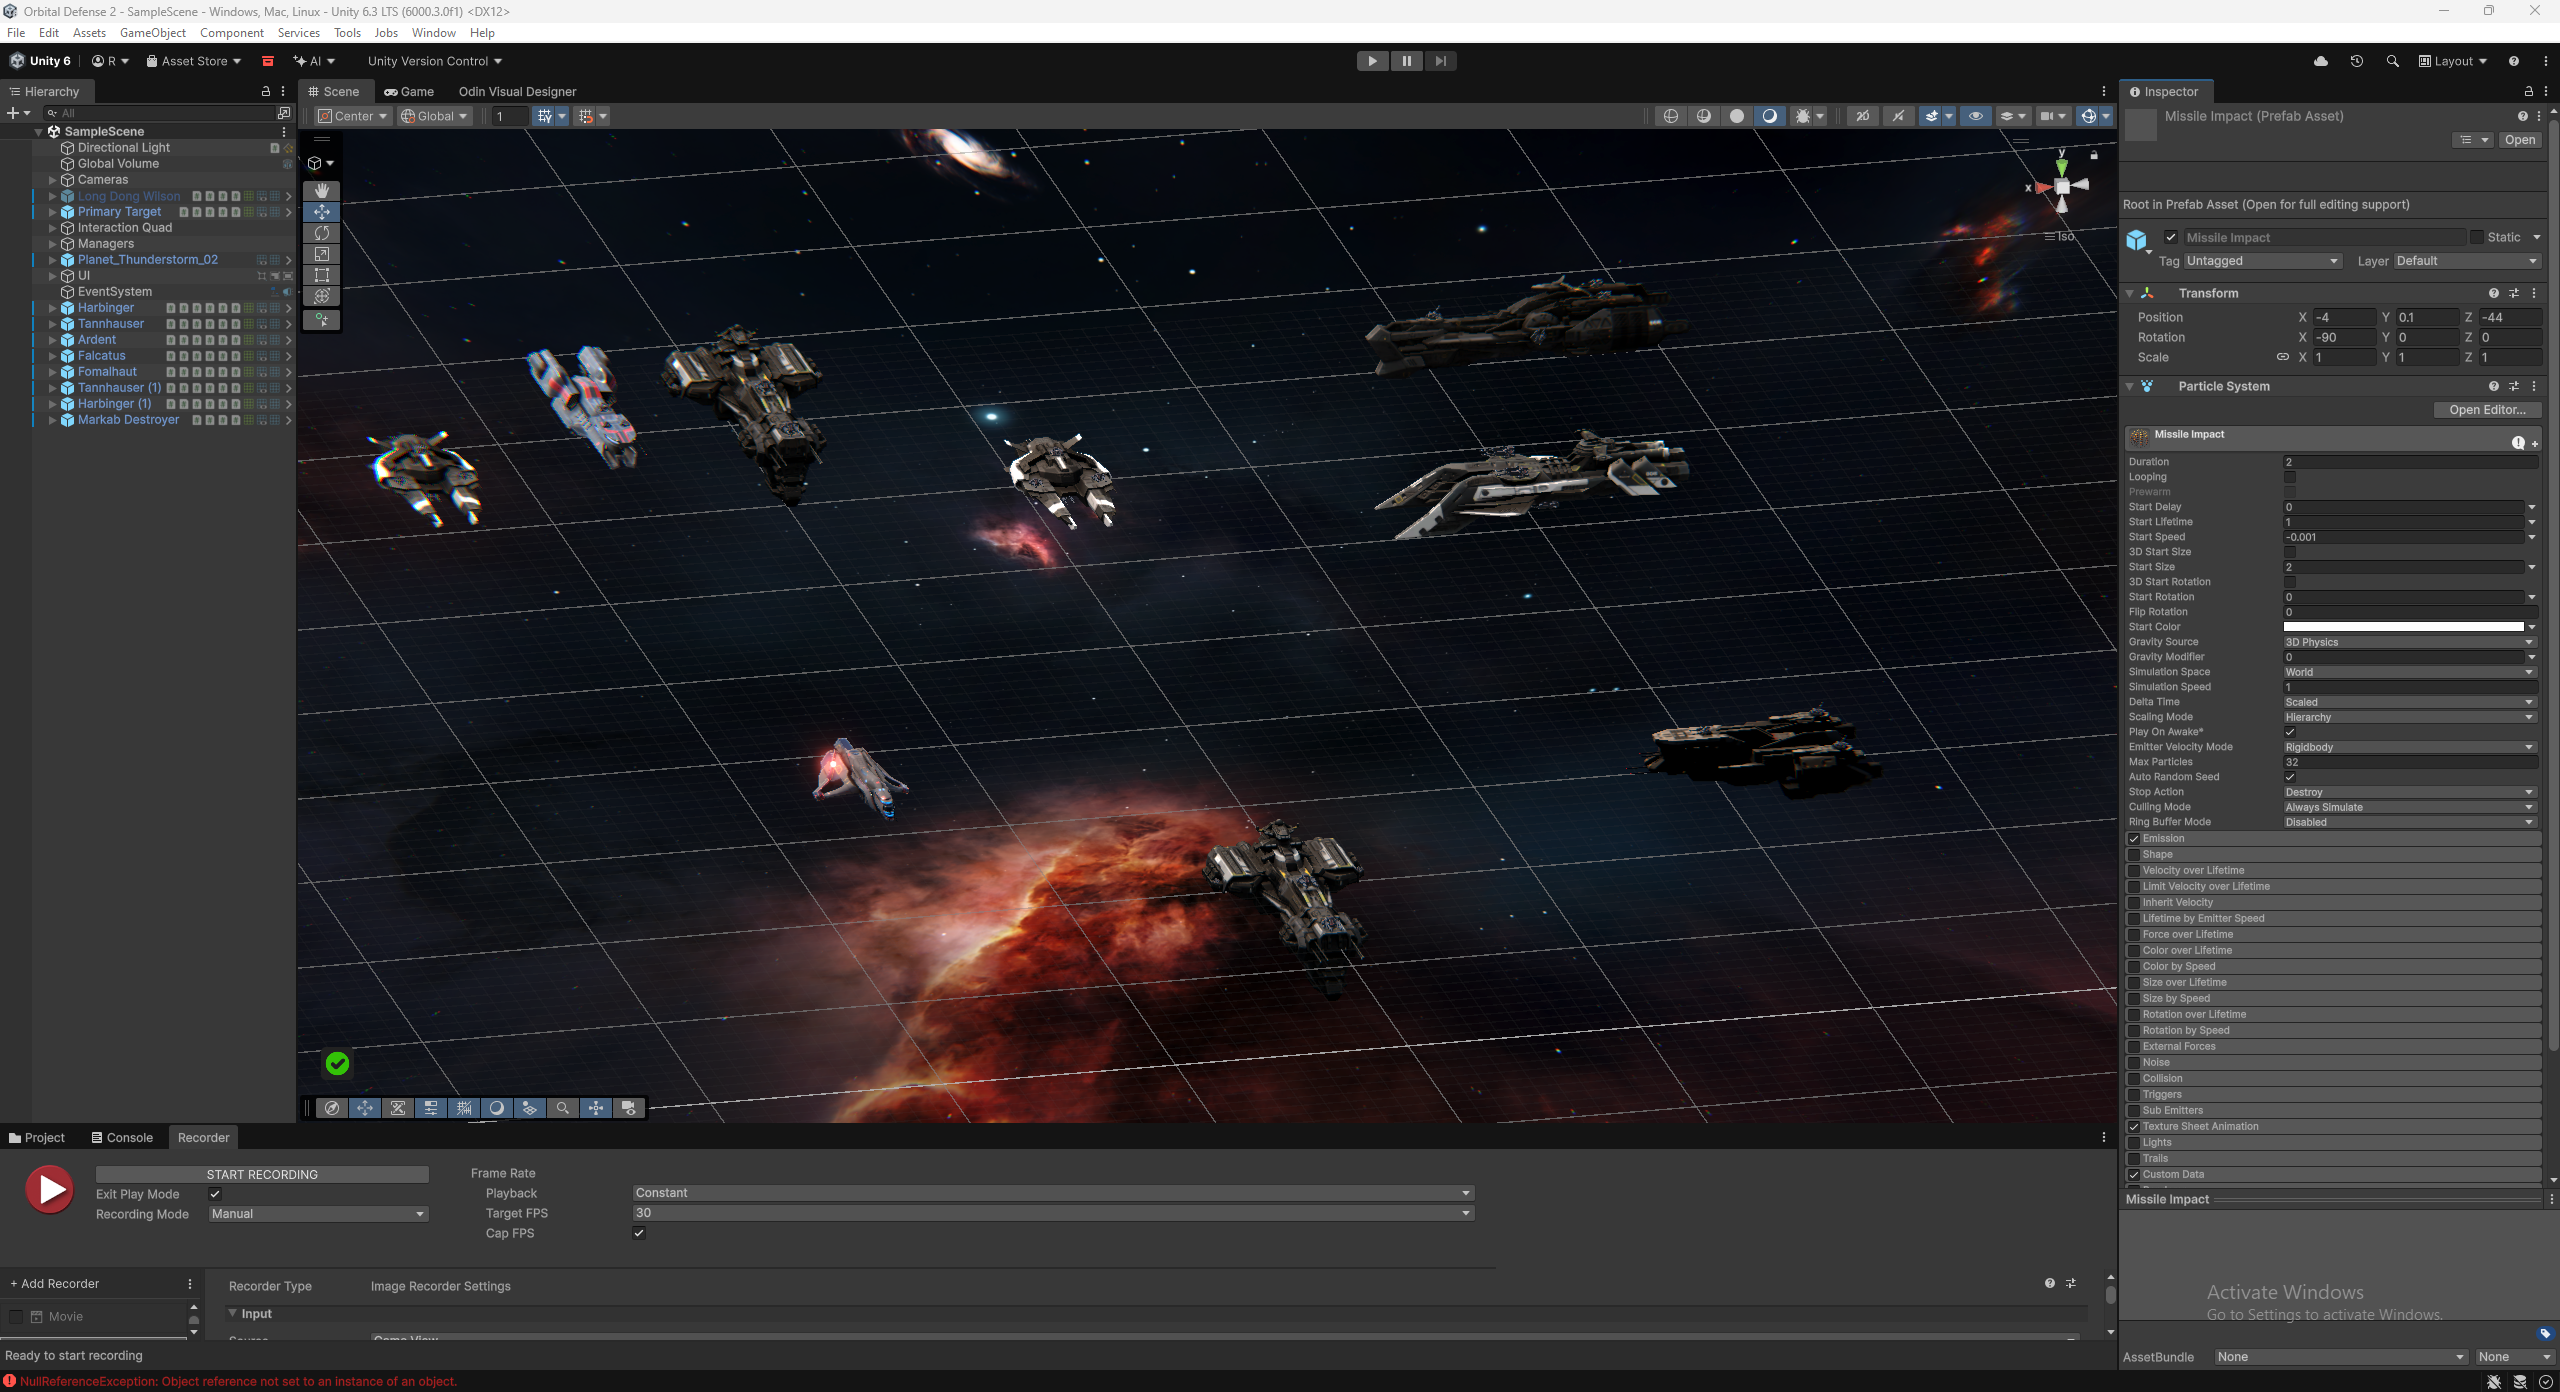This screenshot has width=2560, height=1392.
Task: Switch to the Console tab
Action: [122, 1138]
